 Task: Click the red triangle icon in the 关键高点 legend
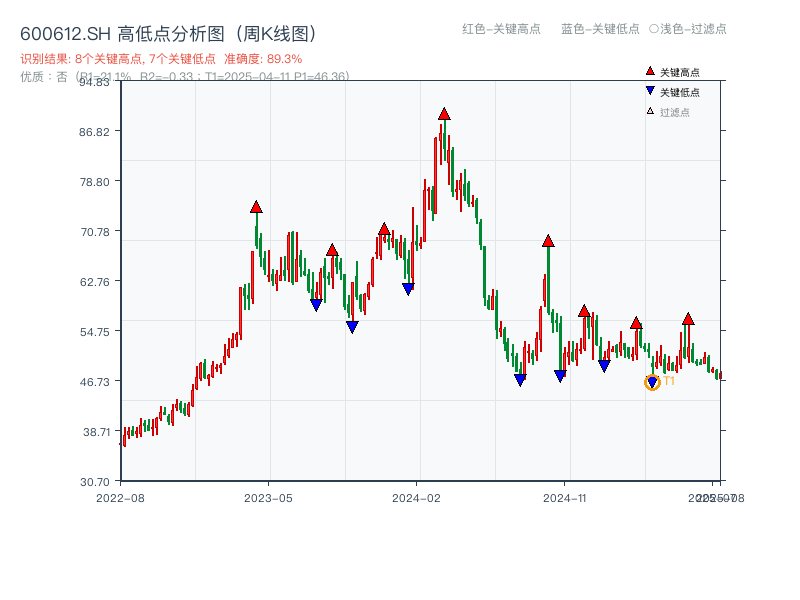pyautogui.click(x=650, y=71)
